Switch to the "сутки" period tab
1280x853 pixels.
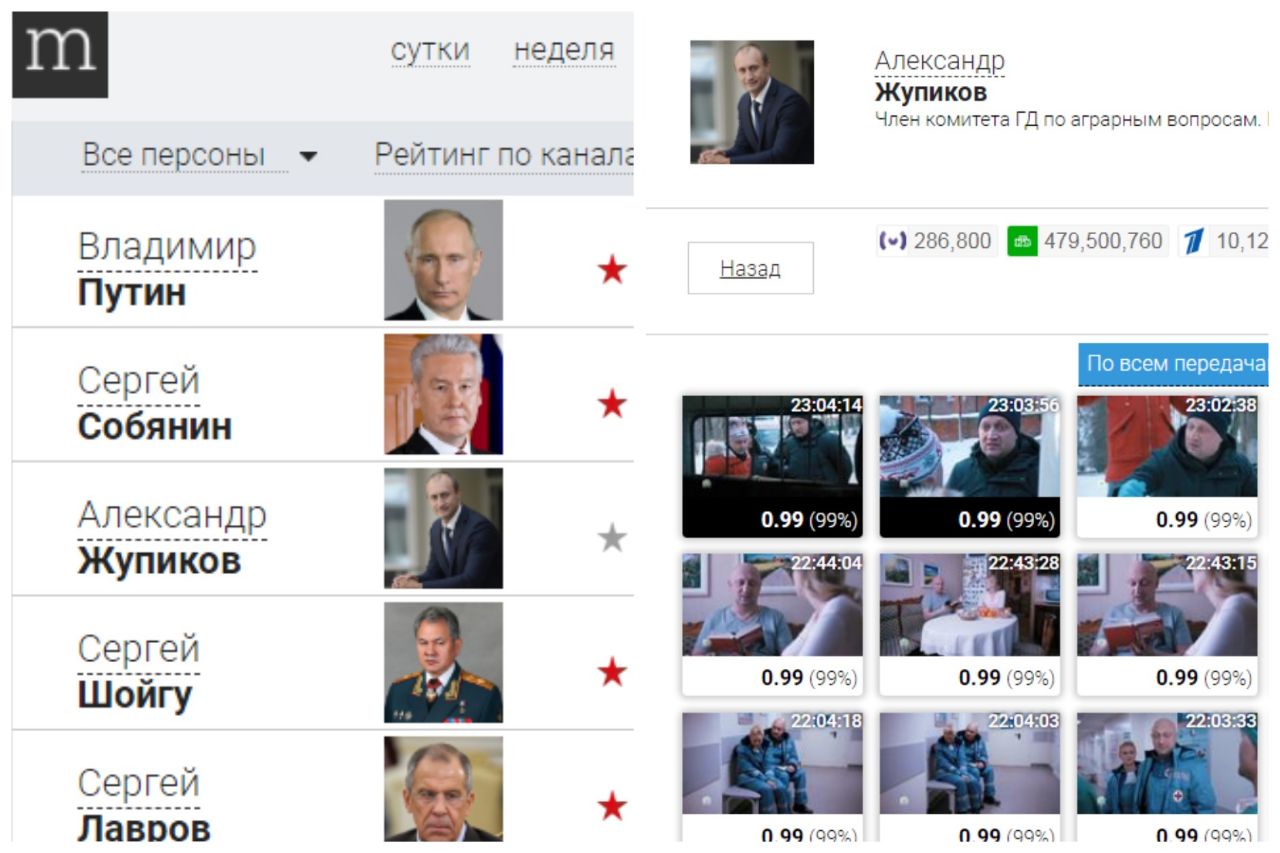[430, 51]
